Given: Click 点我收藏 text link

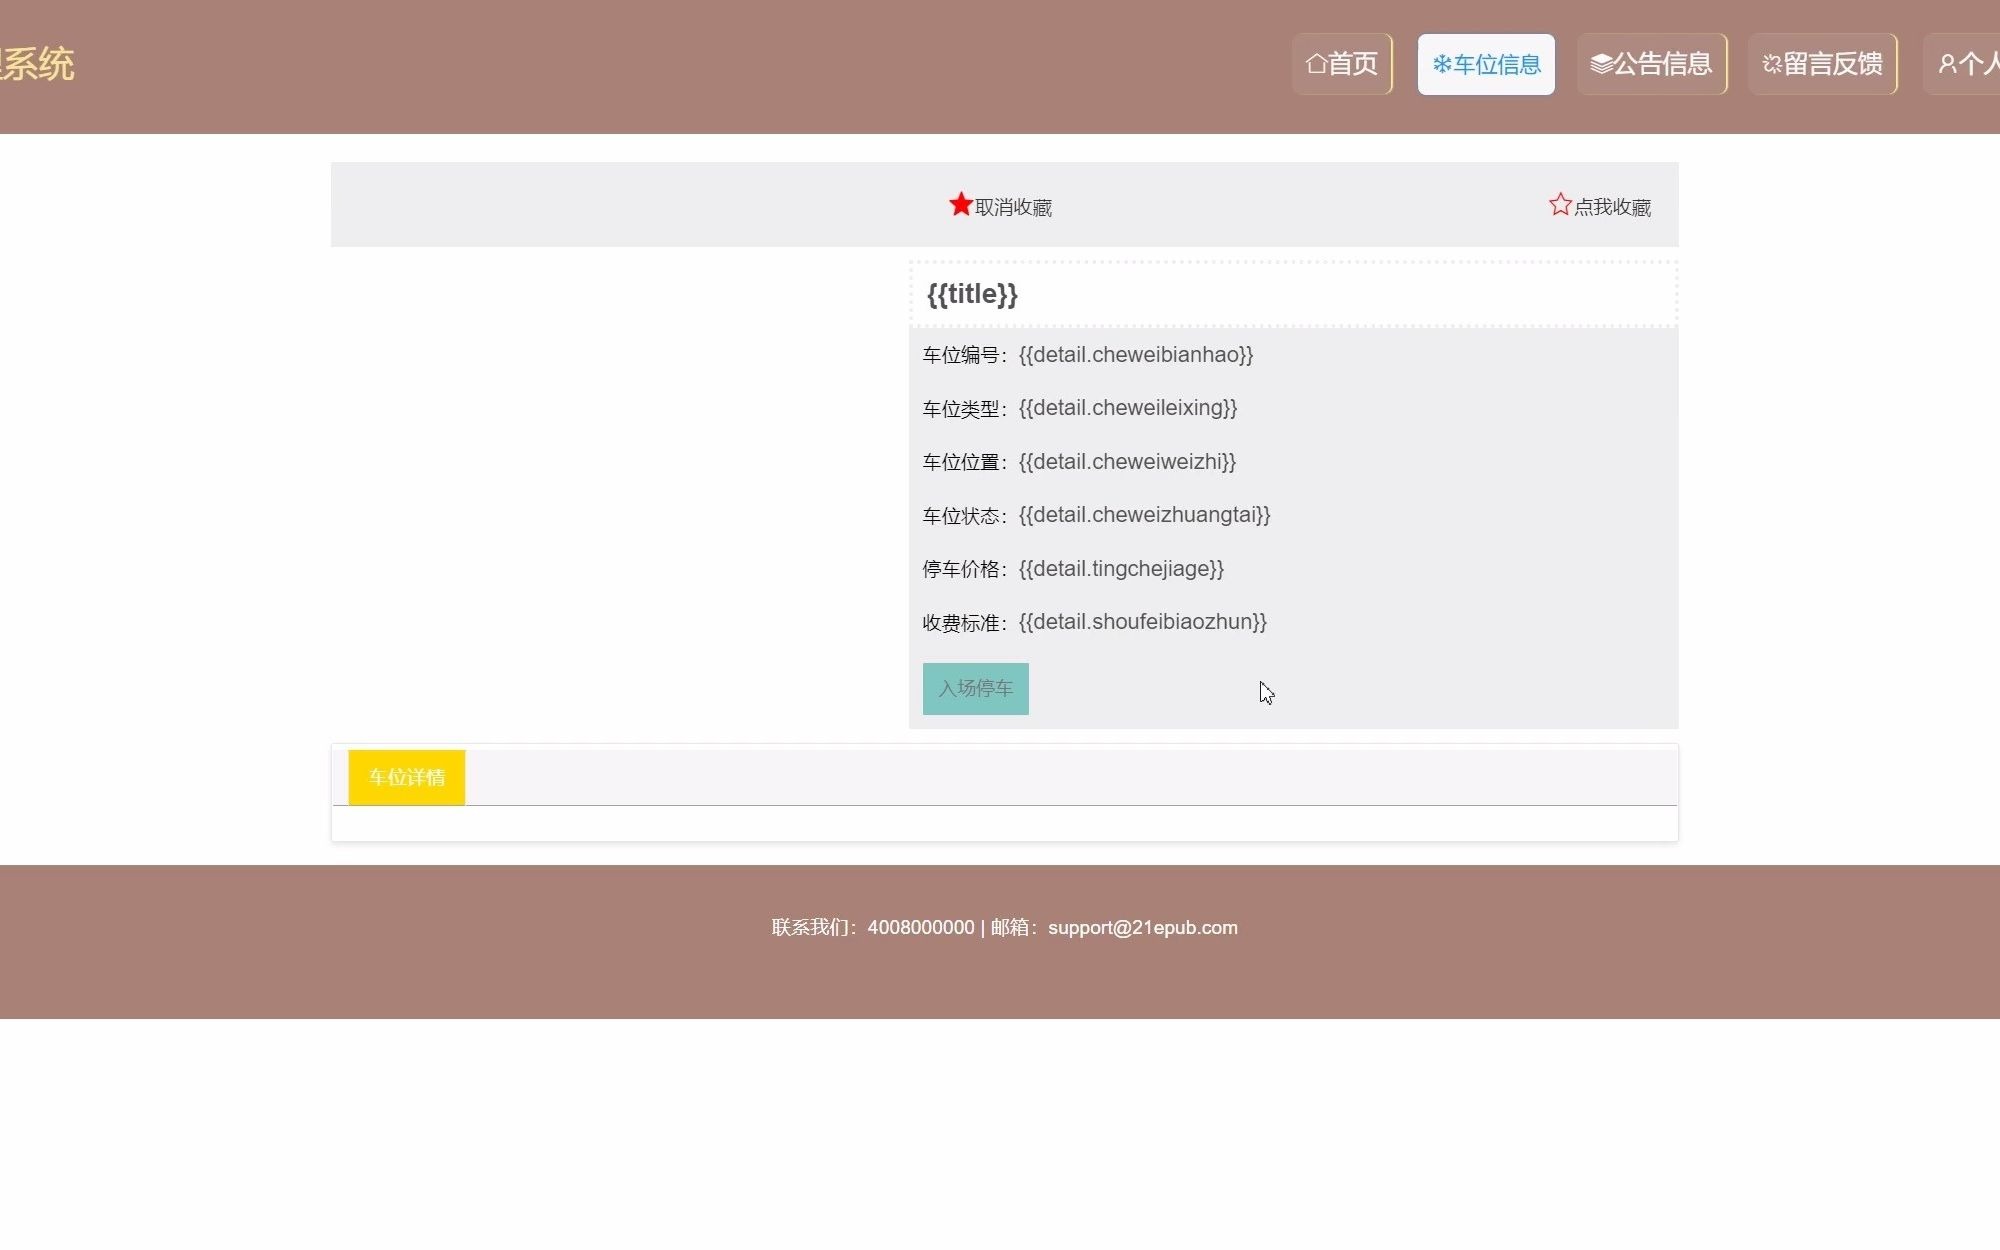Looking at the screenshot, I should (1612, 207).
